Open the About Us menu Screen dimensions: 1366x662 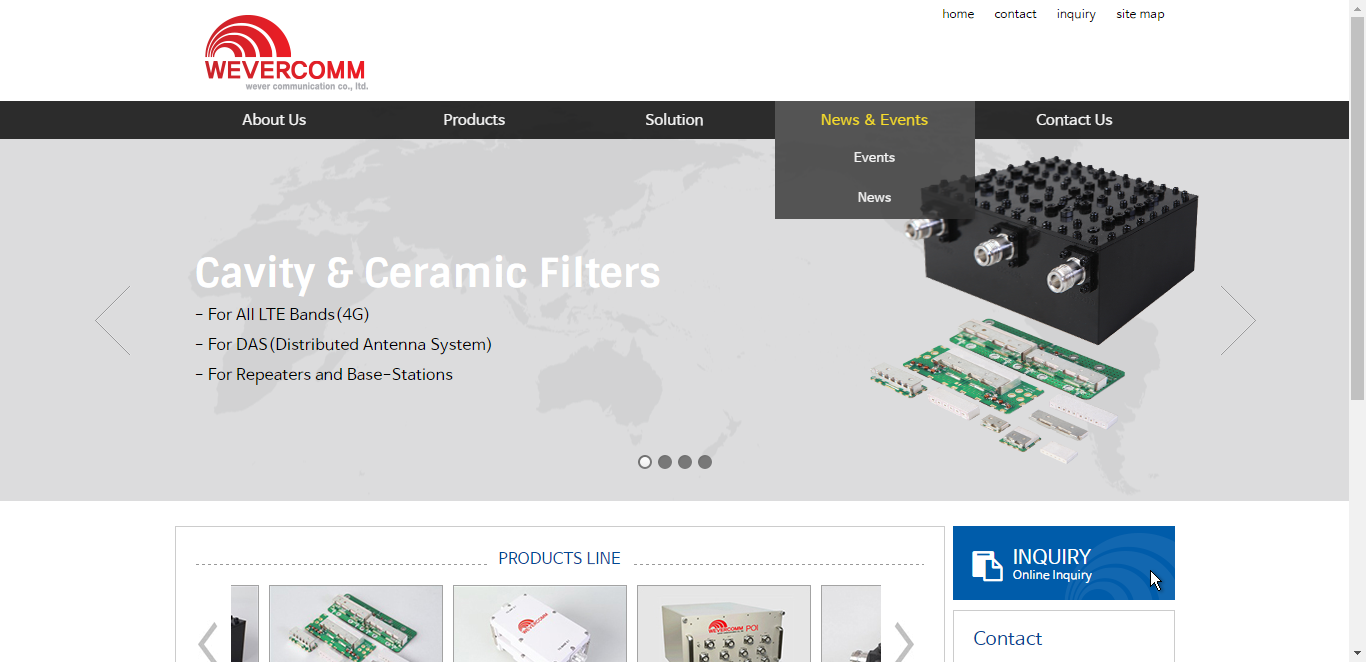click(x=274, y=120)
